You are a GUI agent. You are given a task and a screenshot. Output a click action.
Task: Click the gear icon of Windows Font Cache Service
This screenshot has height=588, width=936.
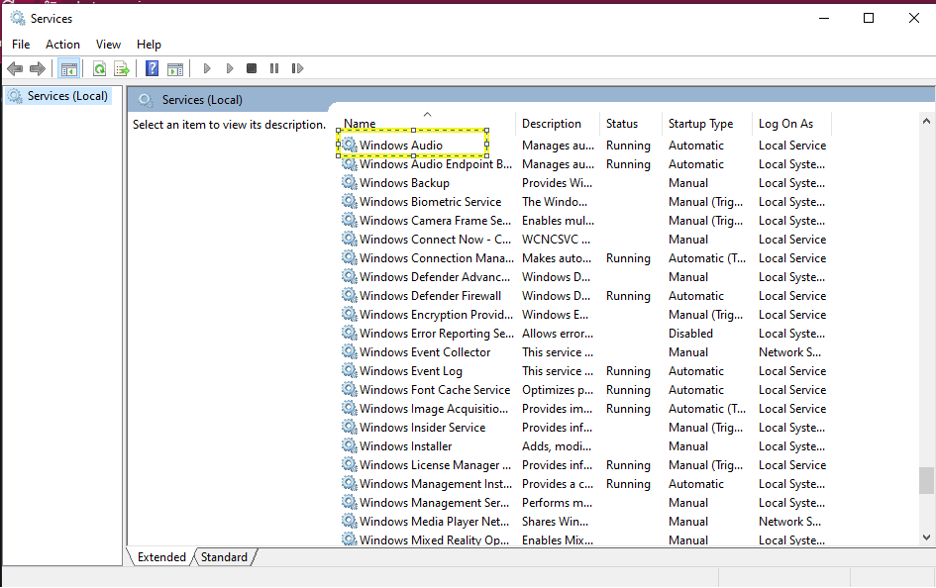point(349,389)
